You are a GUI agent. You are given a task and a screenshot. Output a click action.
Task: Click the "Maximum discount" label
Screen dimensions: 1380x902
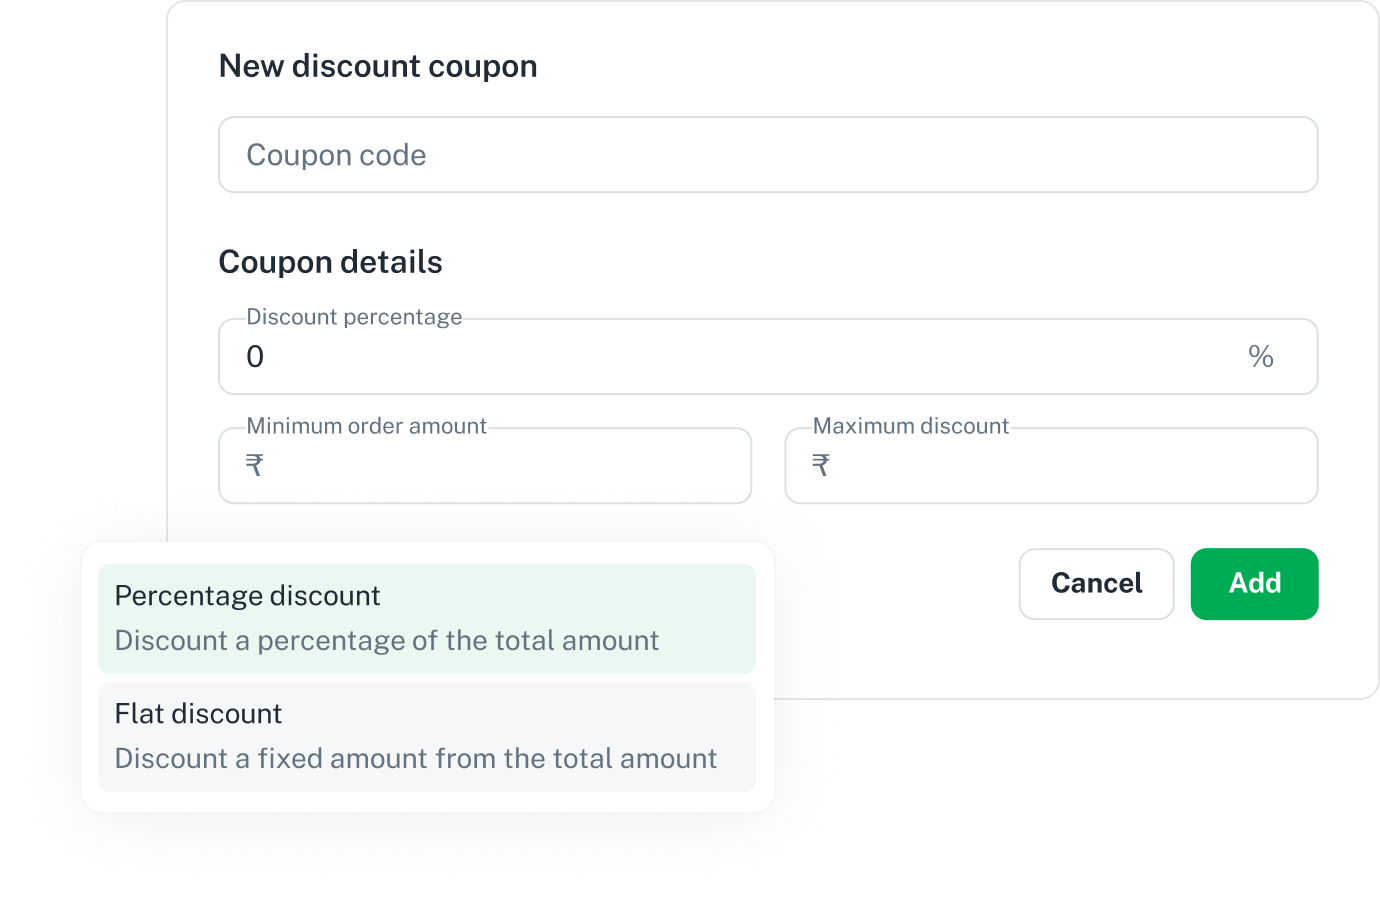coord(910,426)
